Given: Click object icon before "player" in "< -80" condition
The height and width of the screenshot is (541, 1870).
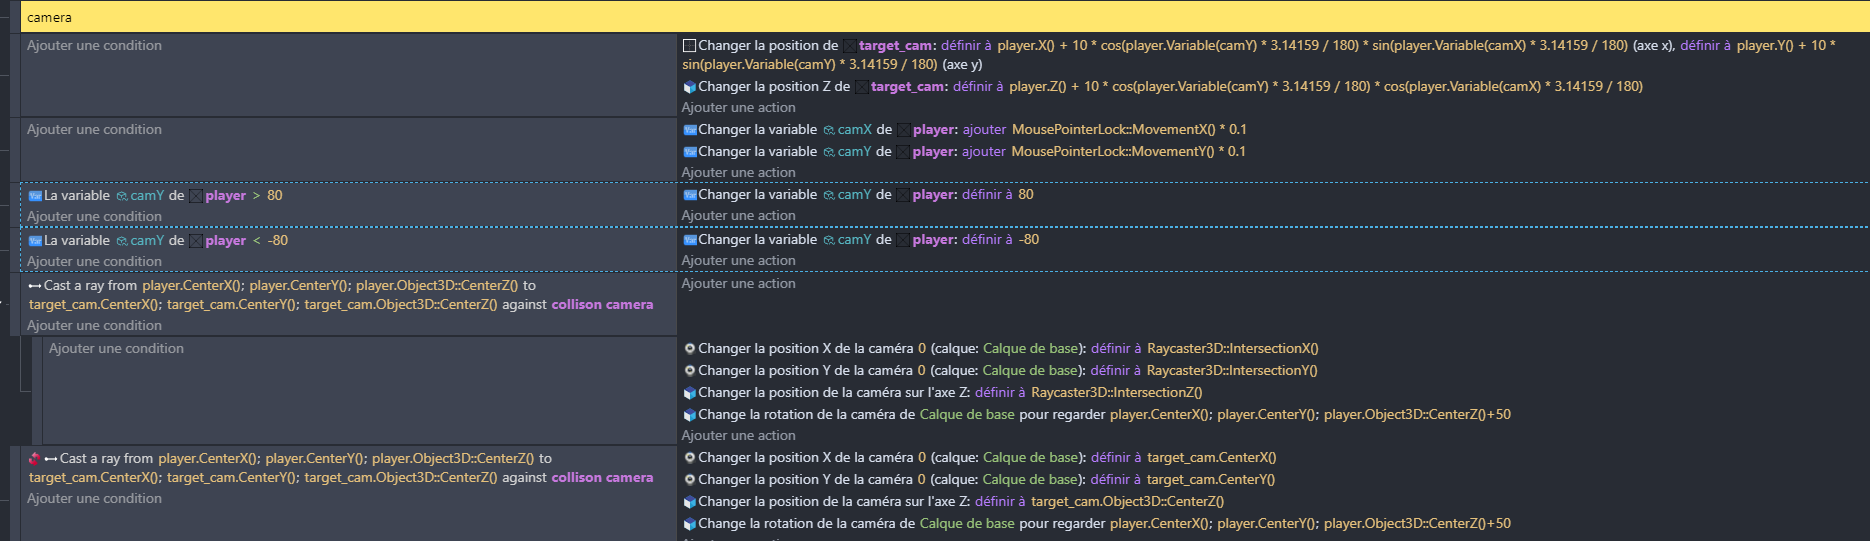Looking at the screenshot, I should (x=196, y=241).
